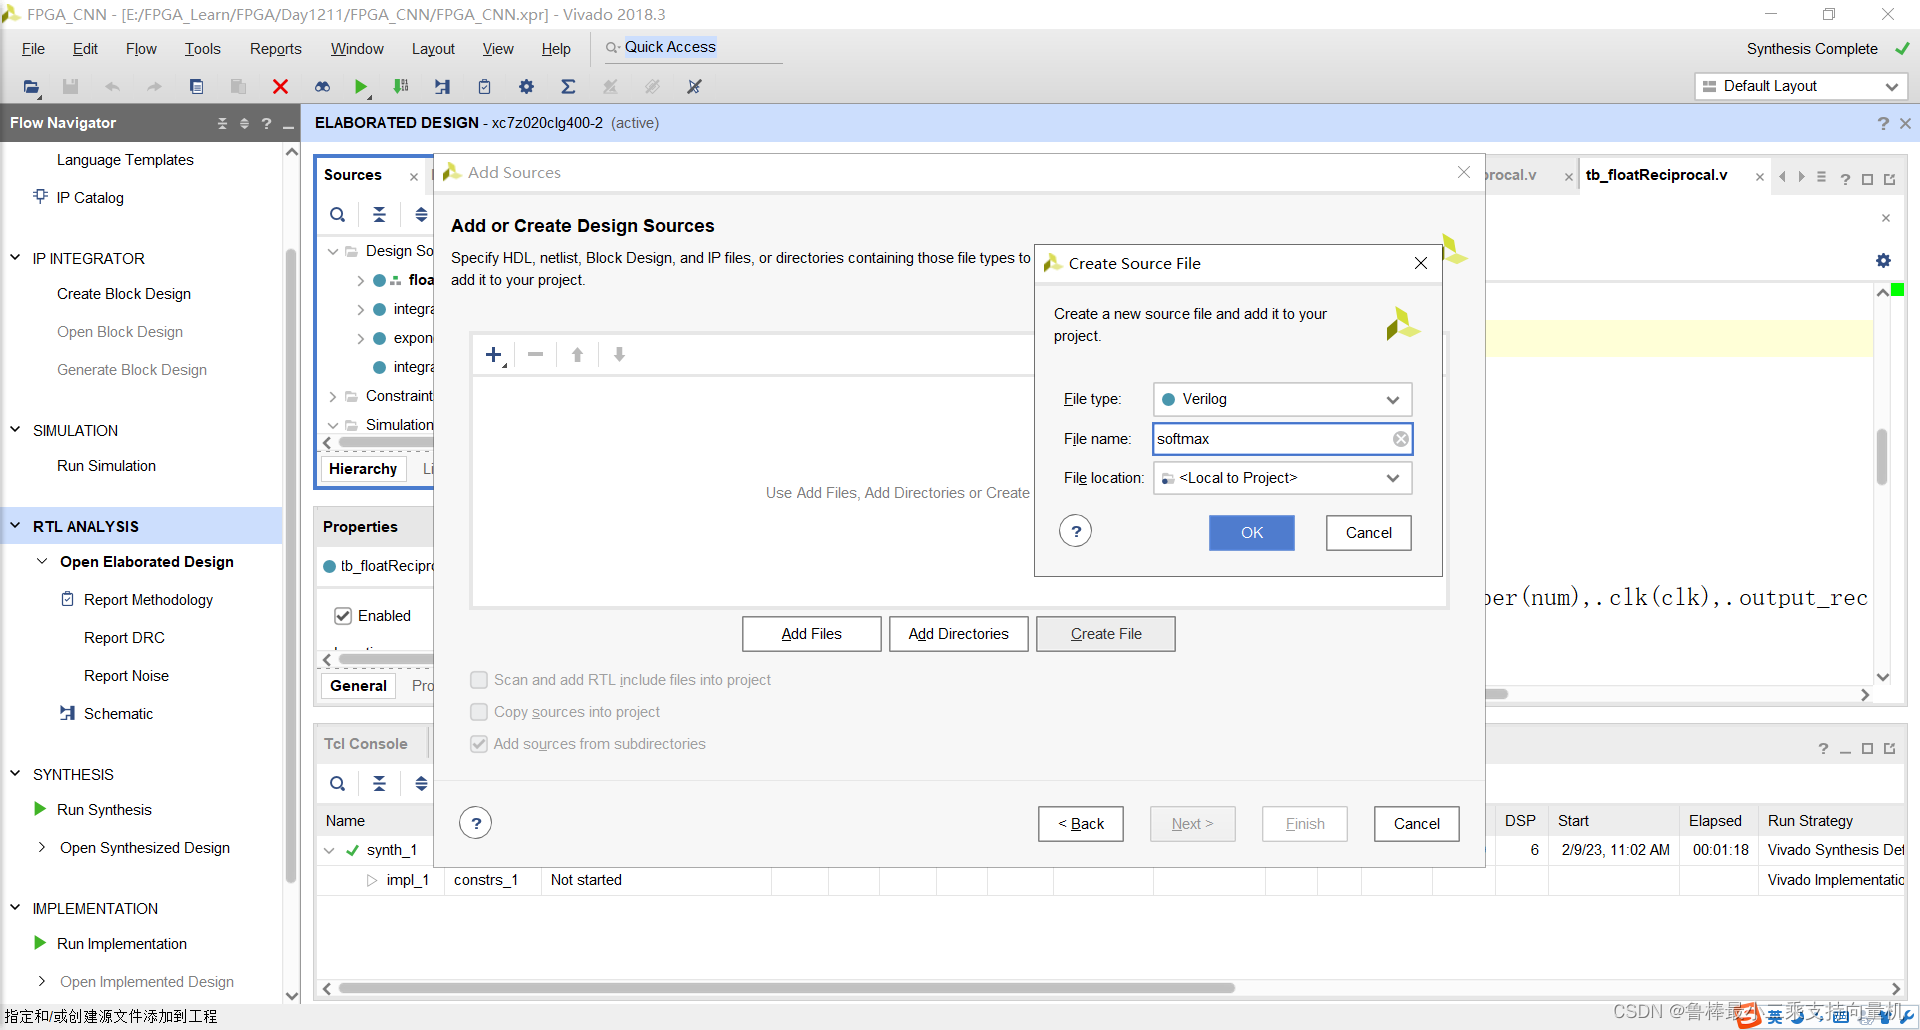The height and width of the screenshot is (1030, 1920).
Task: Click the Flow Navigator vertical scrollbar
Action: coord(291,565)
